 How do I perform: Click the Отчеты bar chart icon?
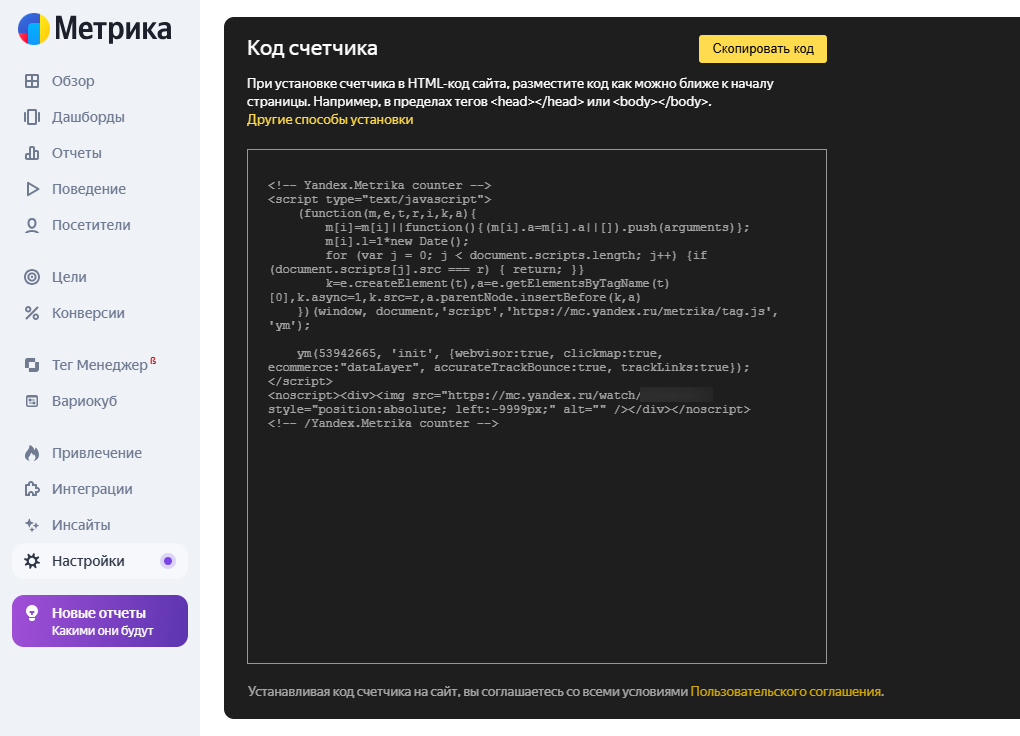(32, 153)
